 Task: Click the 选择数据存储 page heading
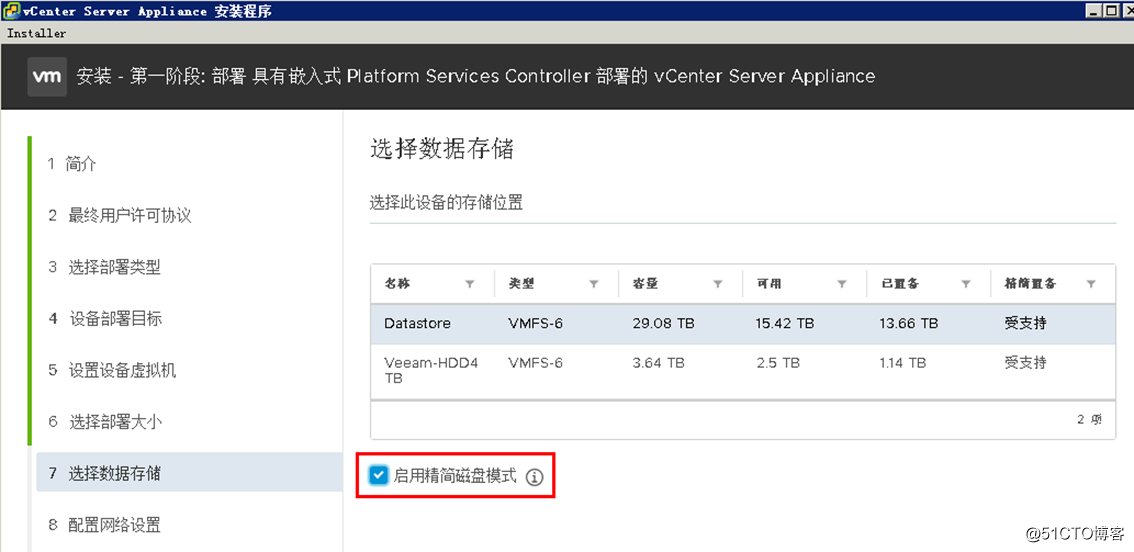point(441,149)
